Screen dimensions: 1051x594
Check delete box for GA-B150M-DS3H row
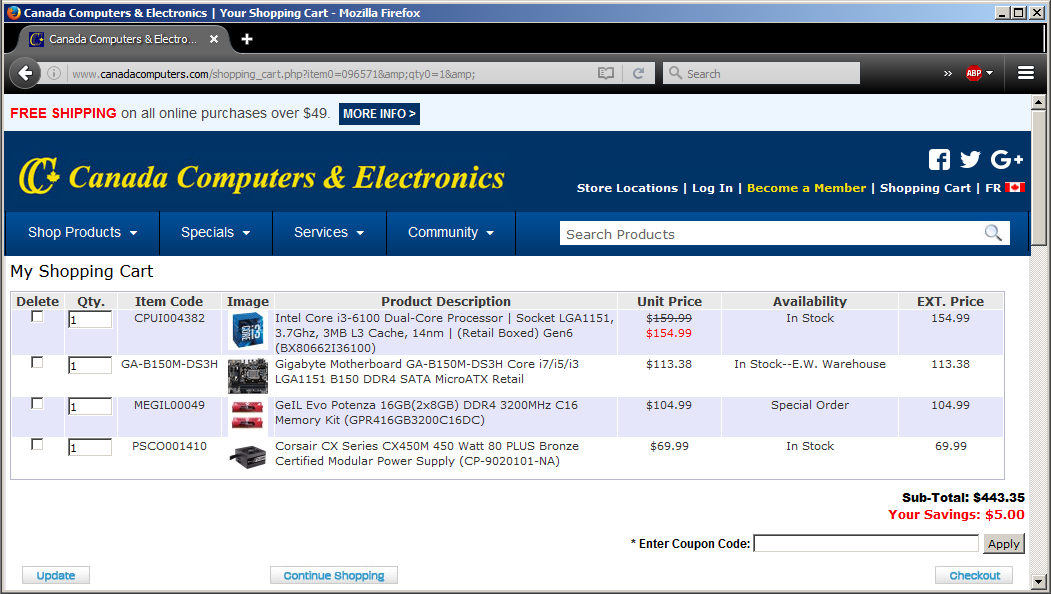(x=38, y=363)
